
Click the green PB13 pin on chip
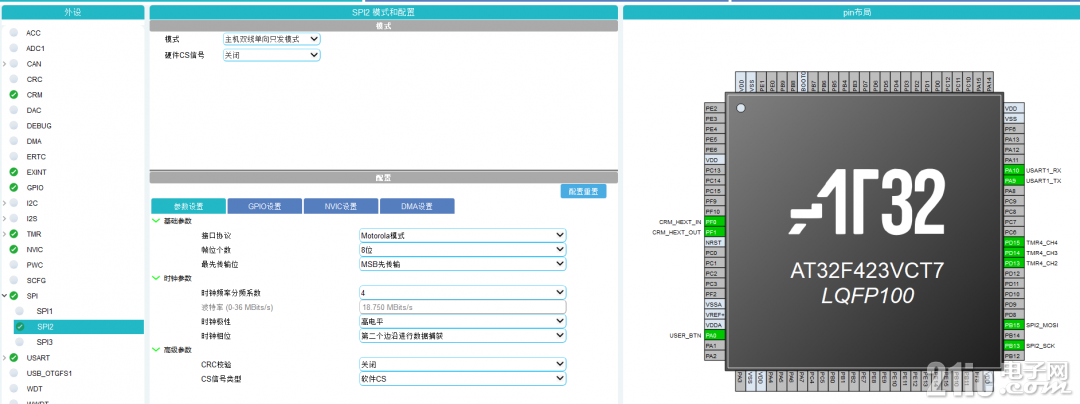tap(1012, 345)
